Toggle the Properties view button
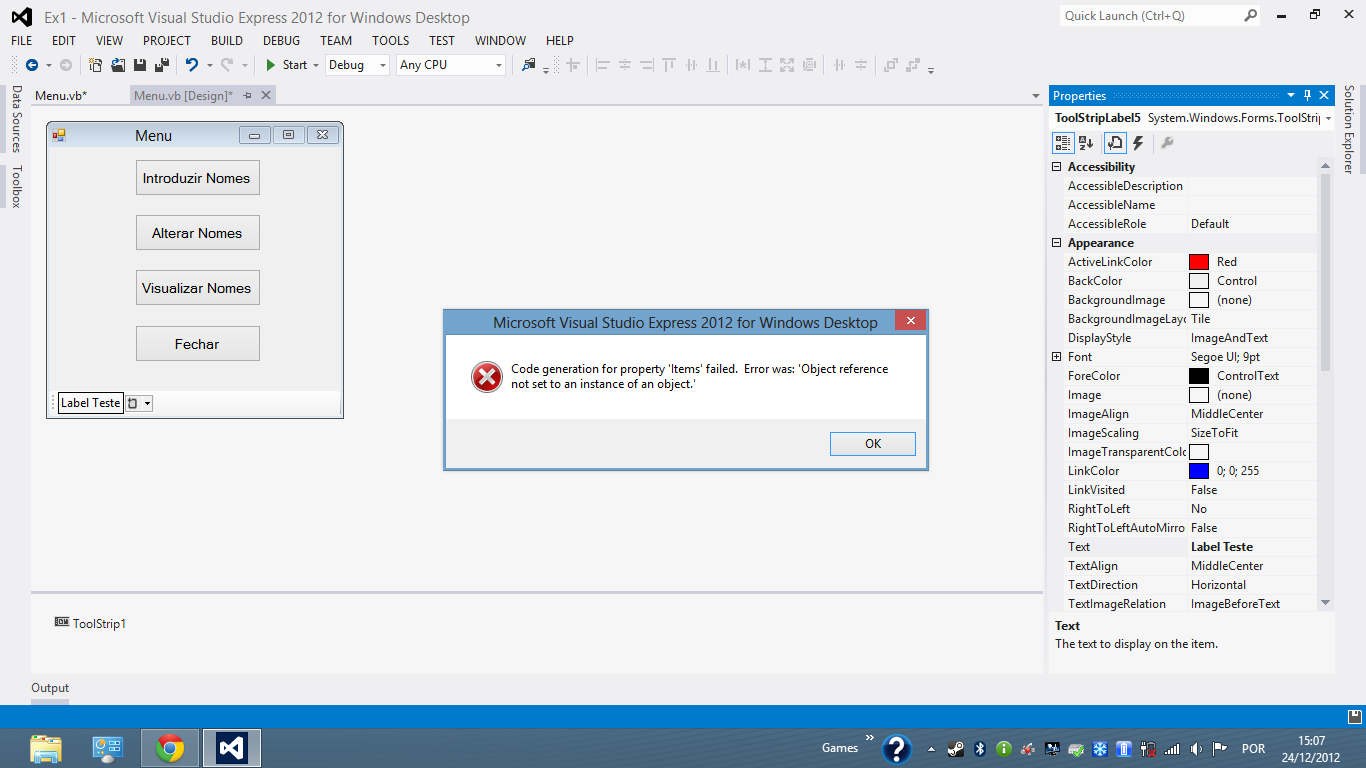This screenshot has width=1366, height=768. [1115, 144]
